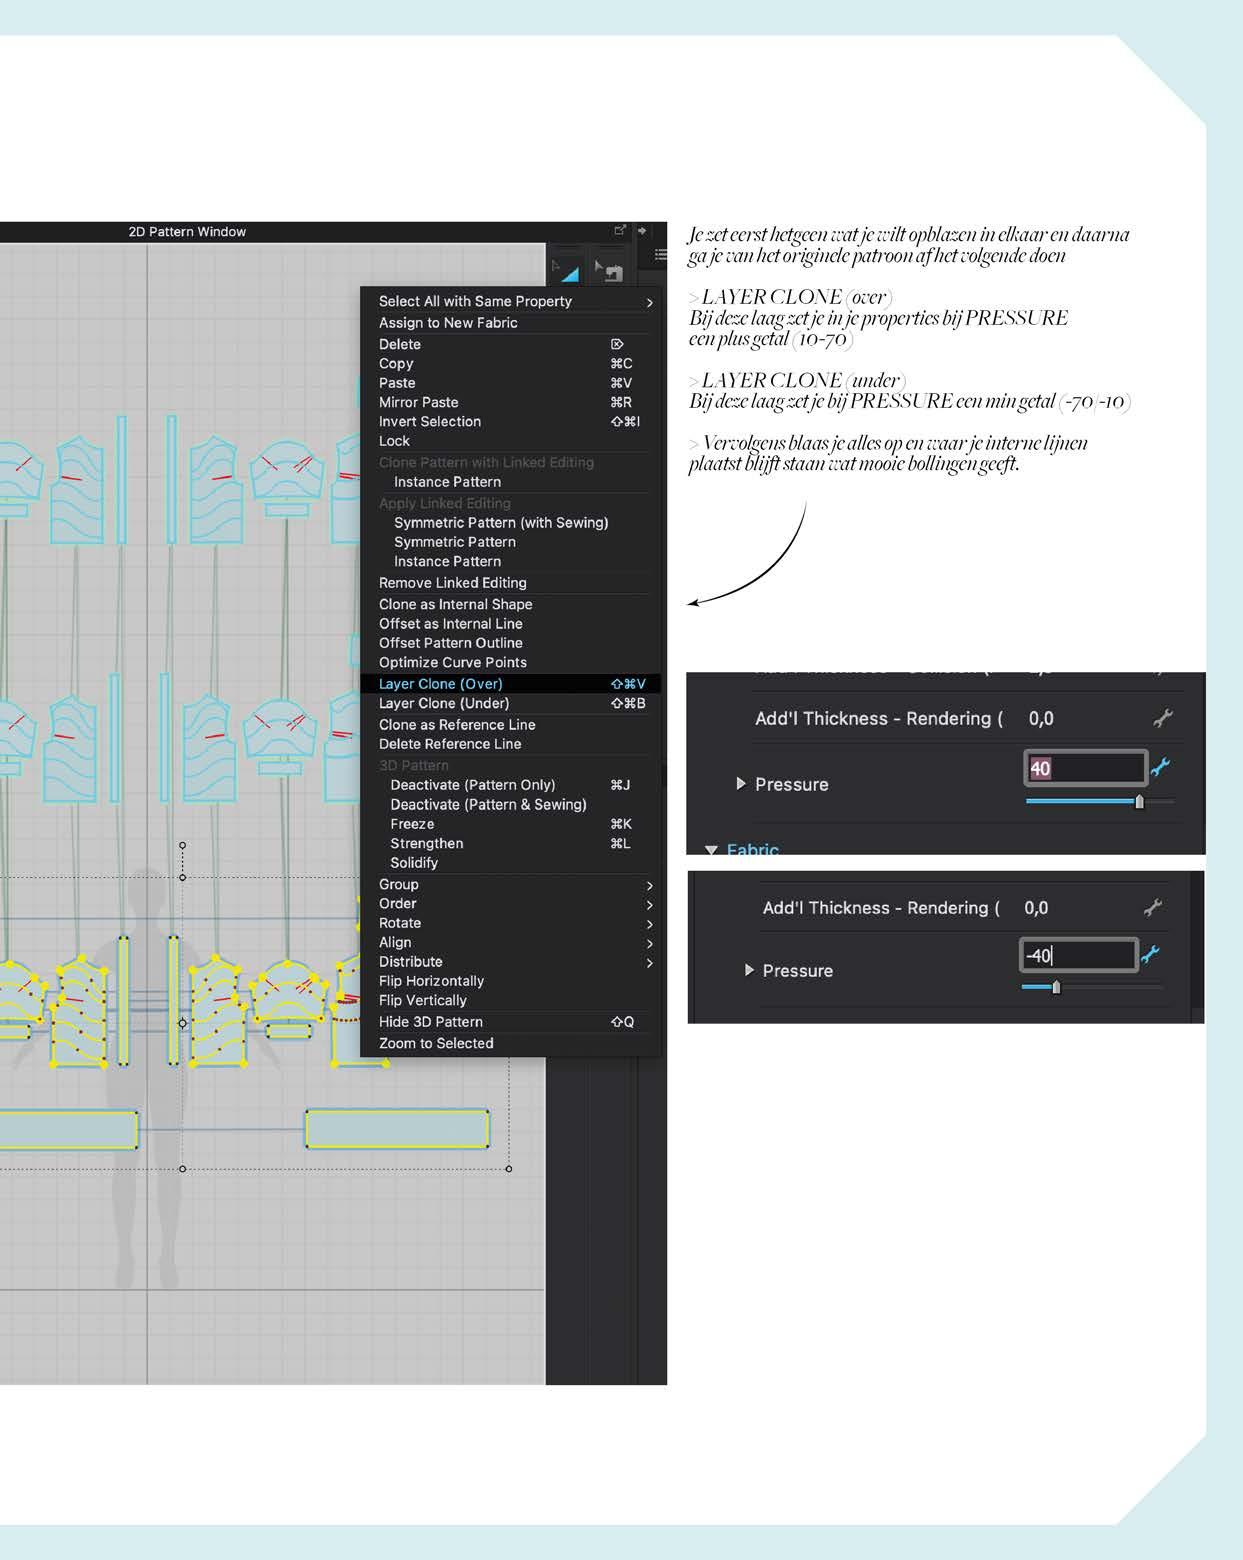Click the arrow icon in 2D Pattern Window header
Viewport: 1243px width, 1560px height.
point(642,231)
